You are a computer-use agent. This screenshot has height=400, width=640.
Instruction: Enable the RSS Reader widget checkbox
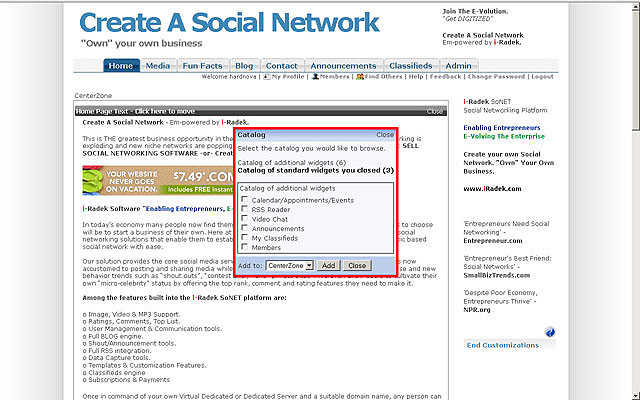245,209
